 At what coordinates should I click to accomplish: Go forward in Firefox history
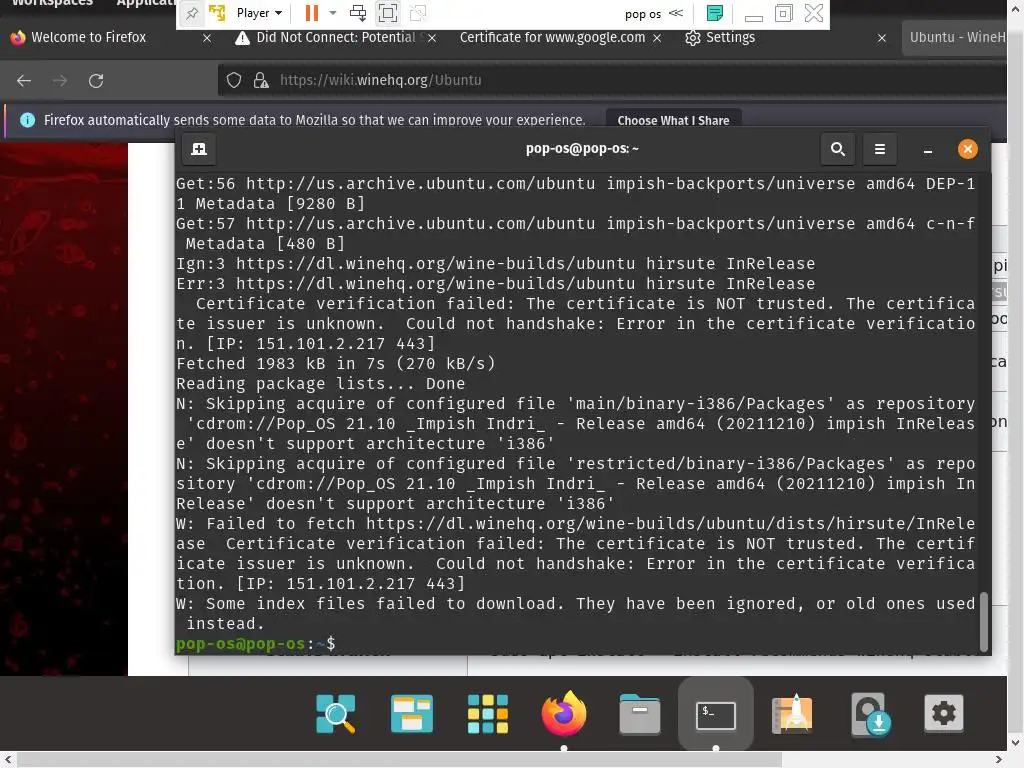60,80
